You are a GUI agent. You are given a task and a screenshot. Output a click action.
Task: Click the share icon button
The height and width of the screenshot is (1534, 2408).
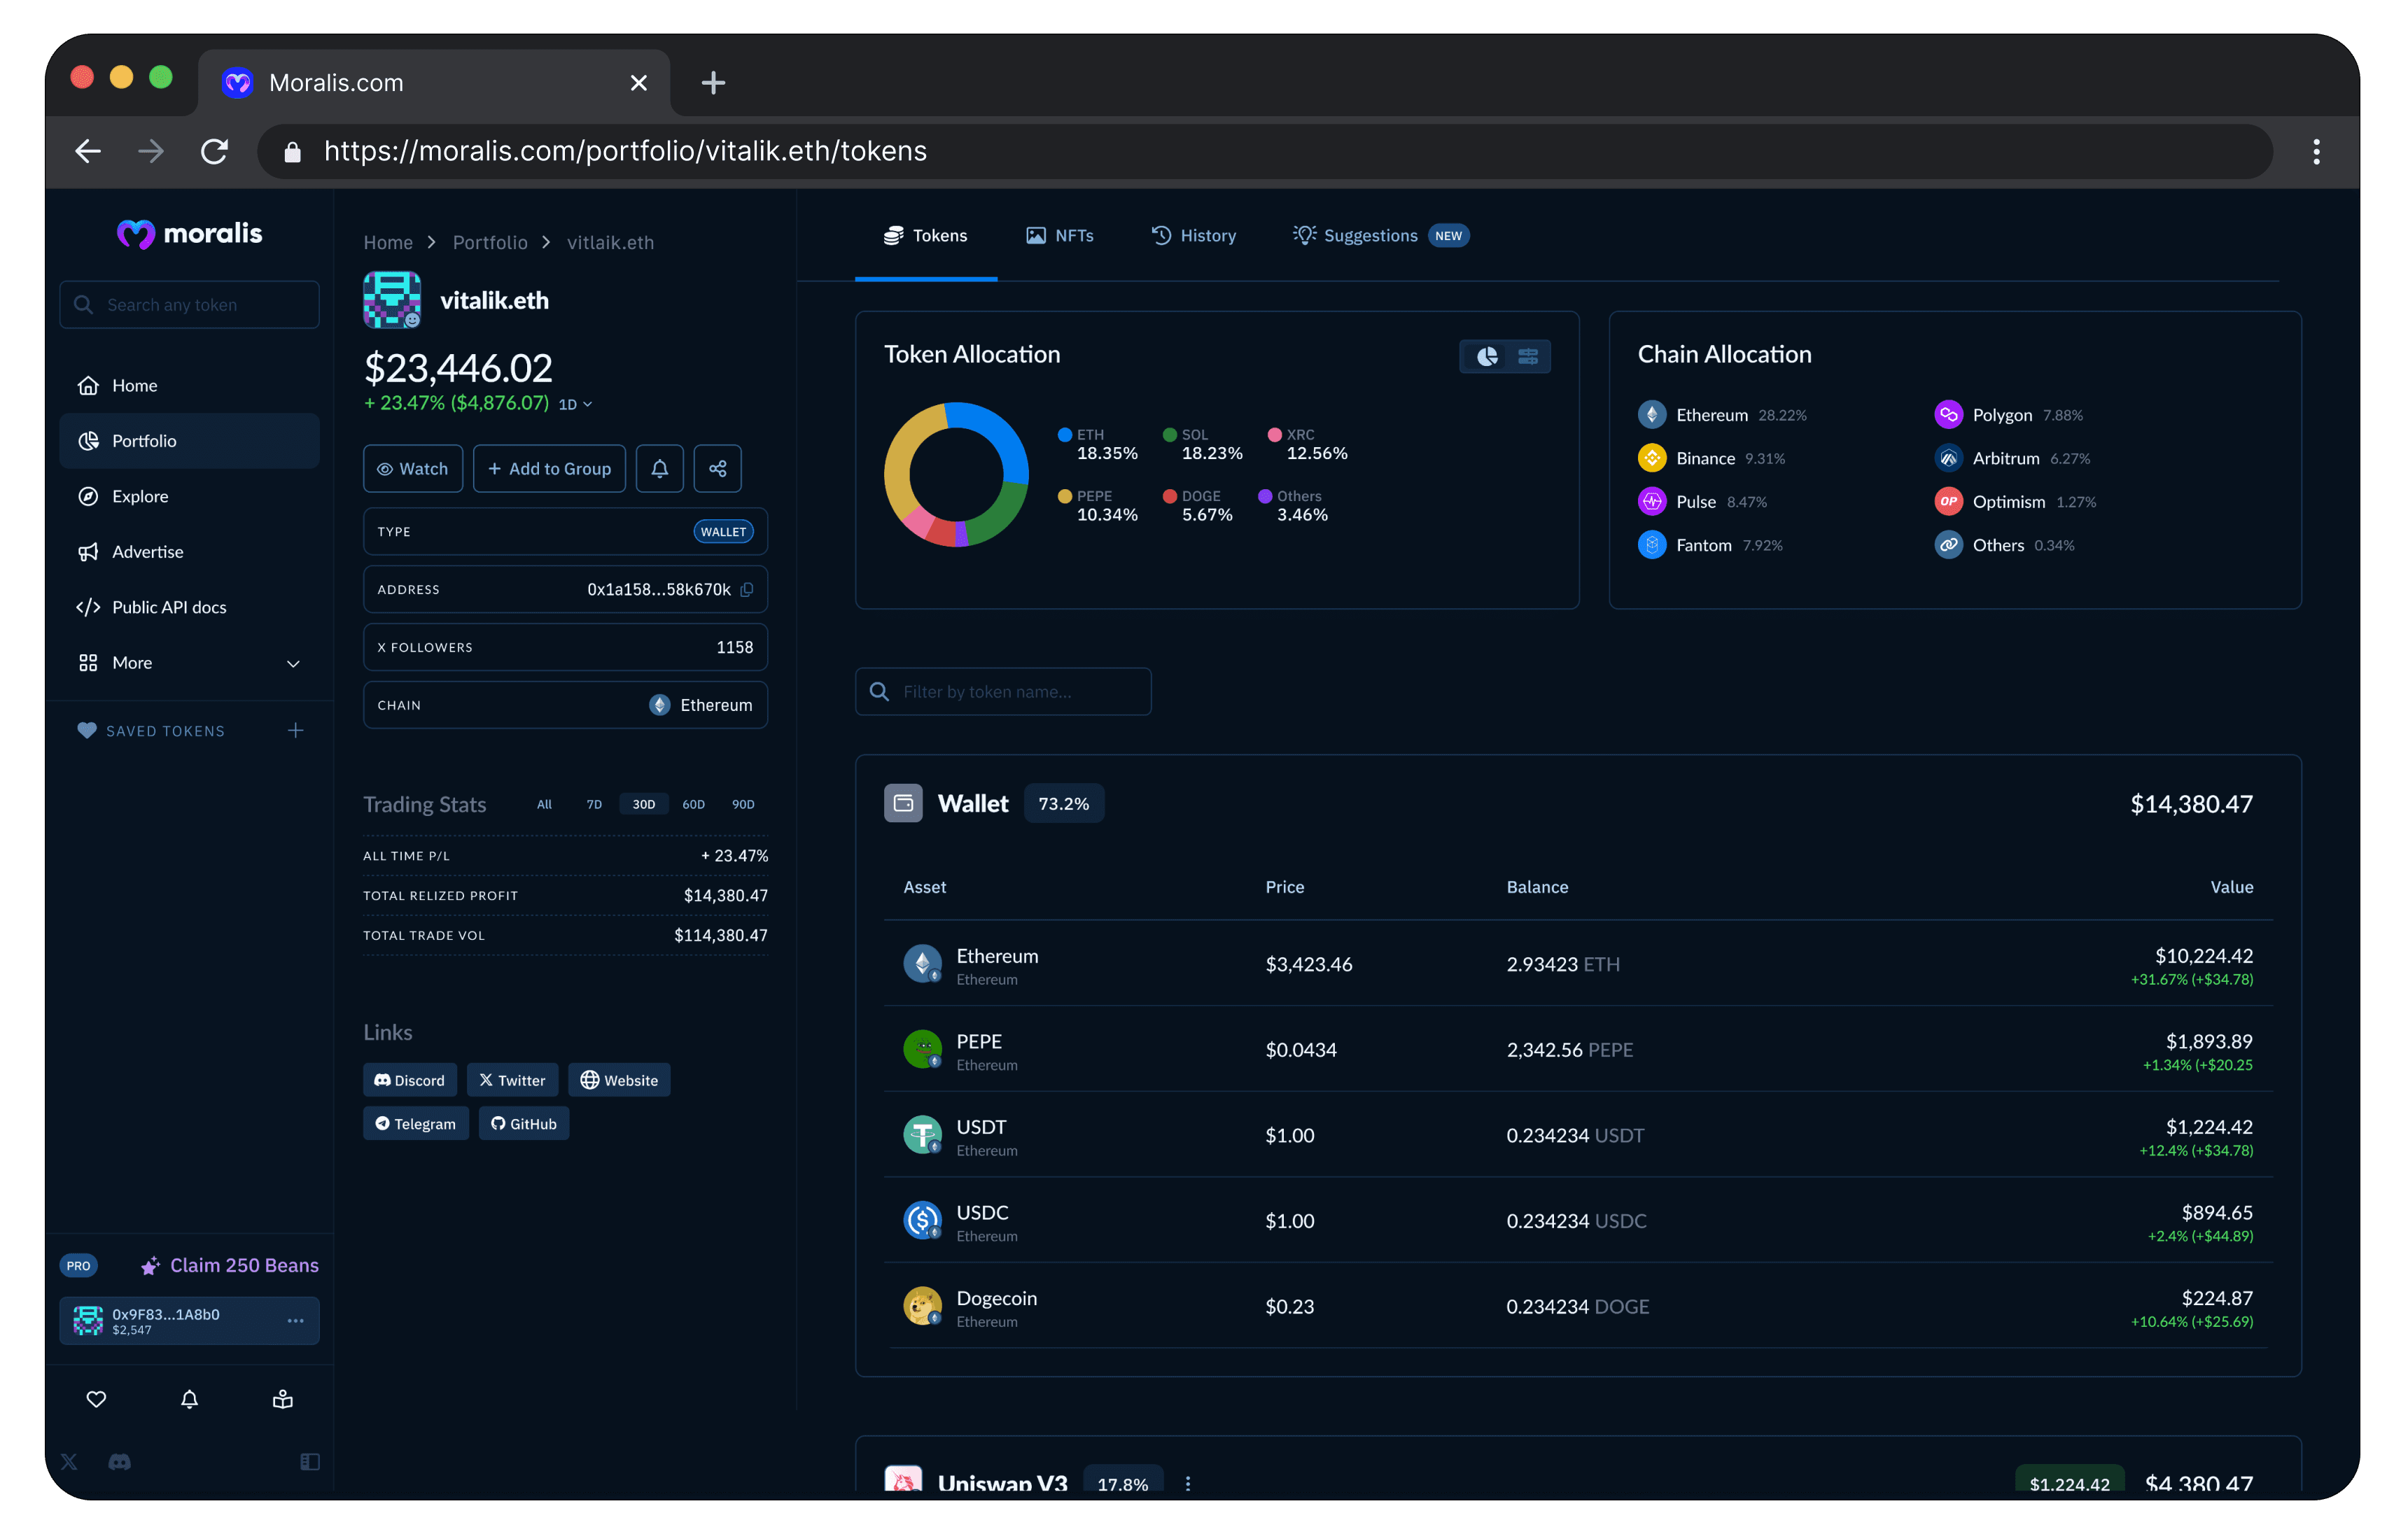point(717,468)
